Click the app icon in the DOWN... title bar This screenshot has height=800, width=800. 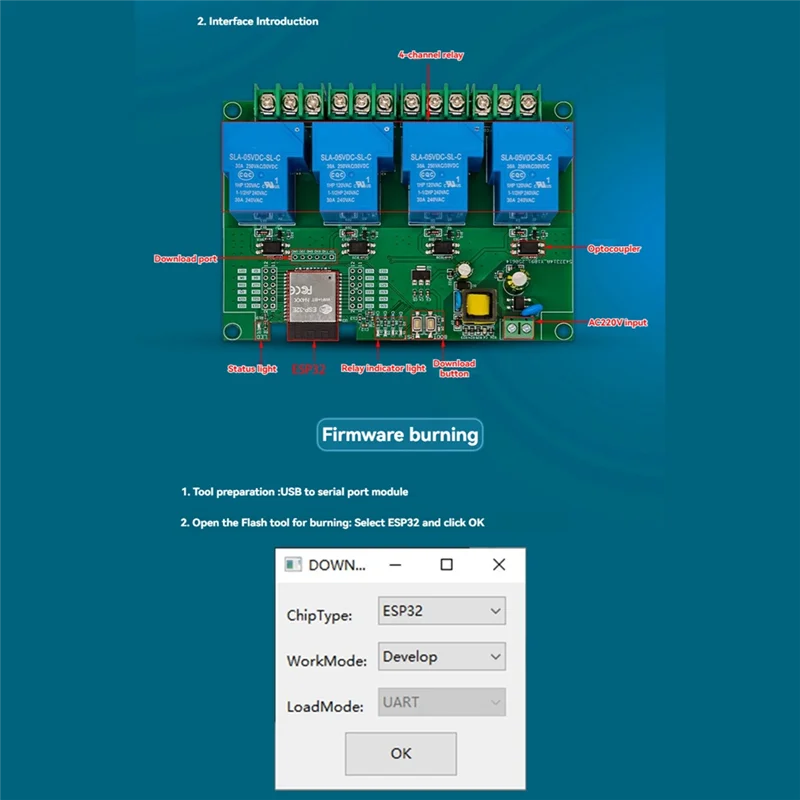click(296, 565)
